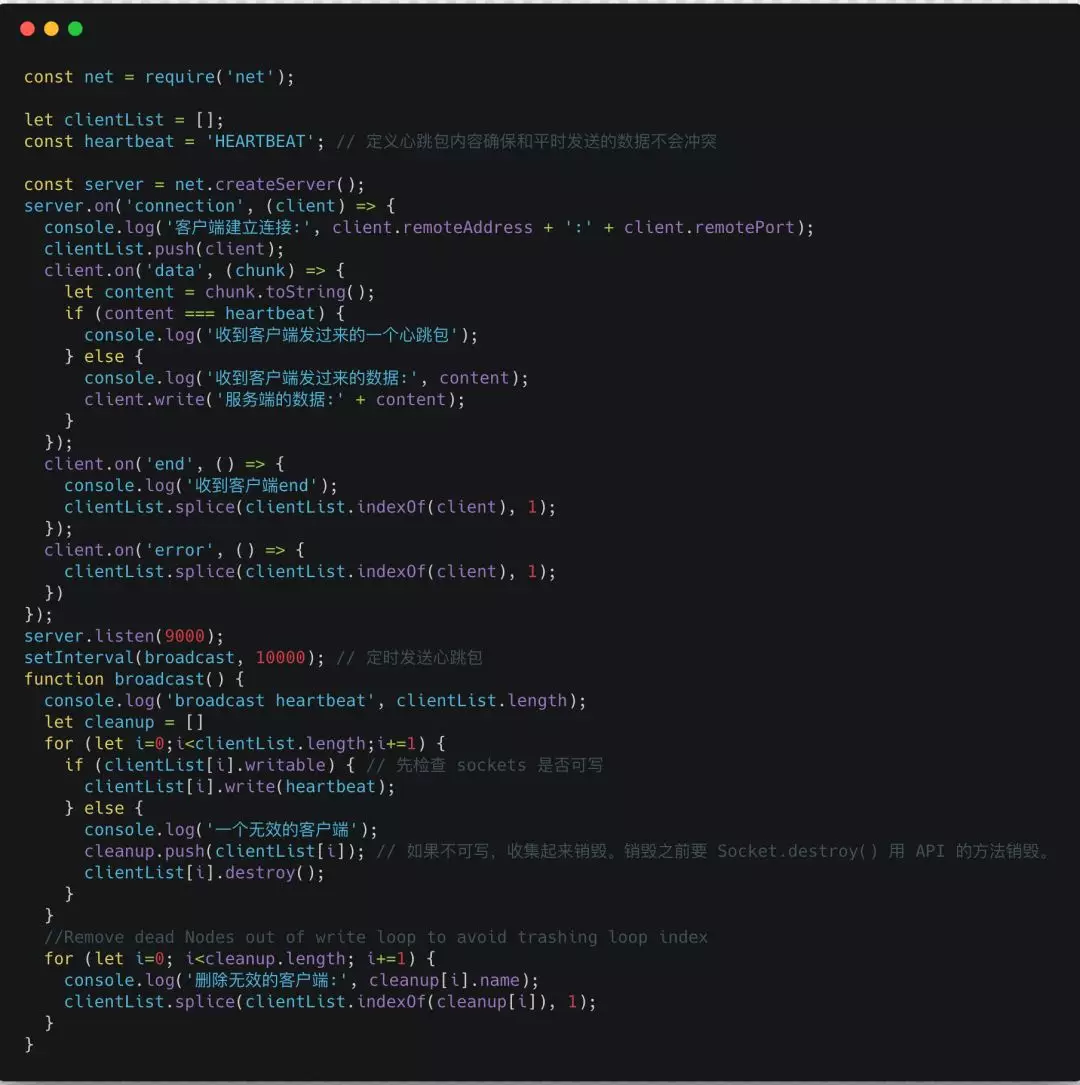This screenshot has width=1080, height=1085.
Task: Click the line "let cleanup = []"
Action: (x=124, y=722)
